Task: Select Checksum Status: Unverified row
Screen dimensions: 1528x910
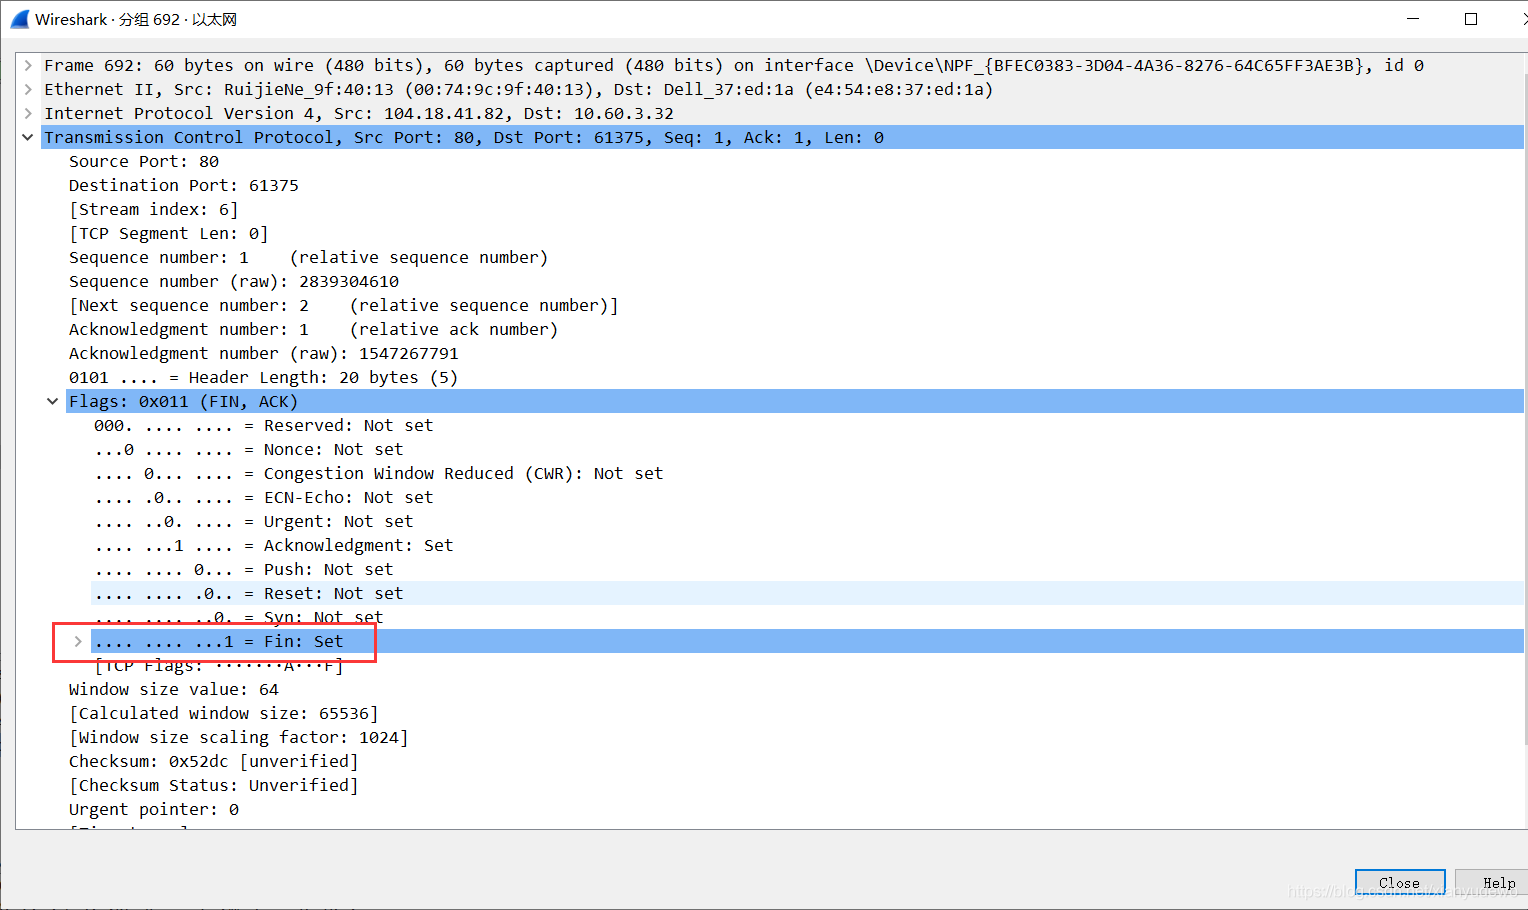Action: pyautogui.click(x=213, y=785)
